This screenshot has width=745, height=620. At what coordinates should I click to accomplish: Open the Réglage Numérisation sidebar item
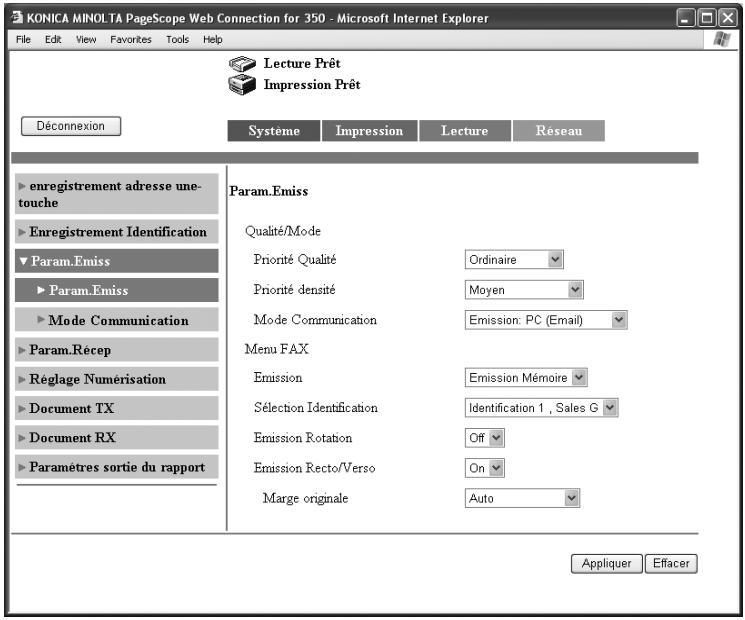116,379
